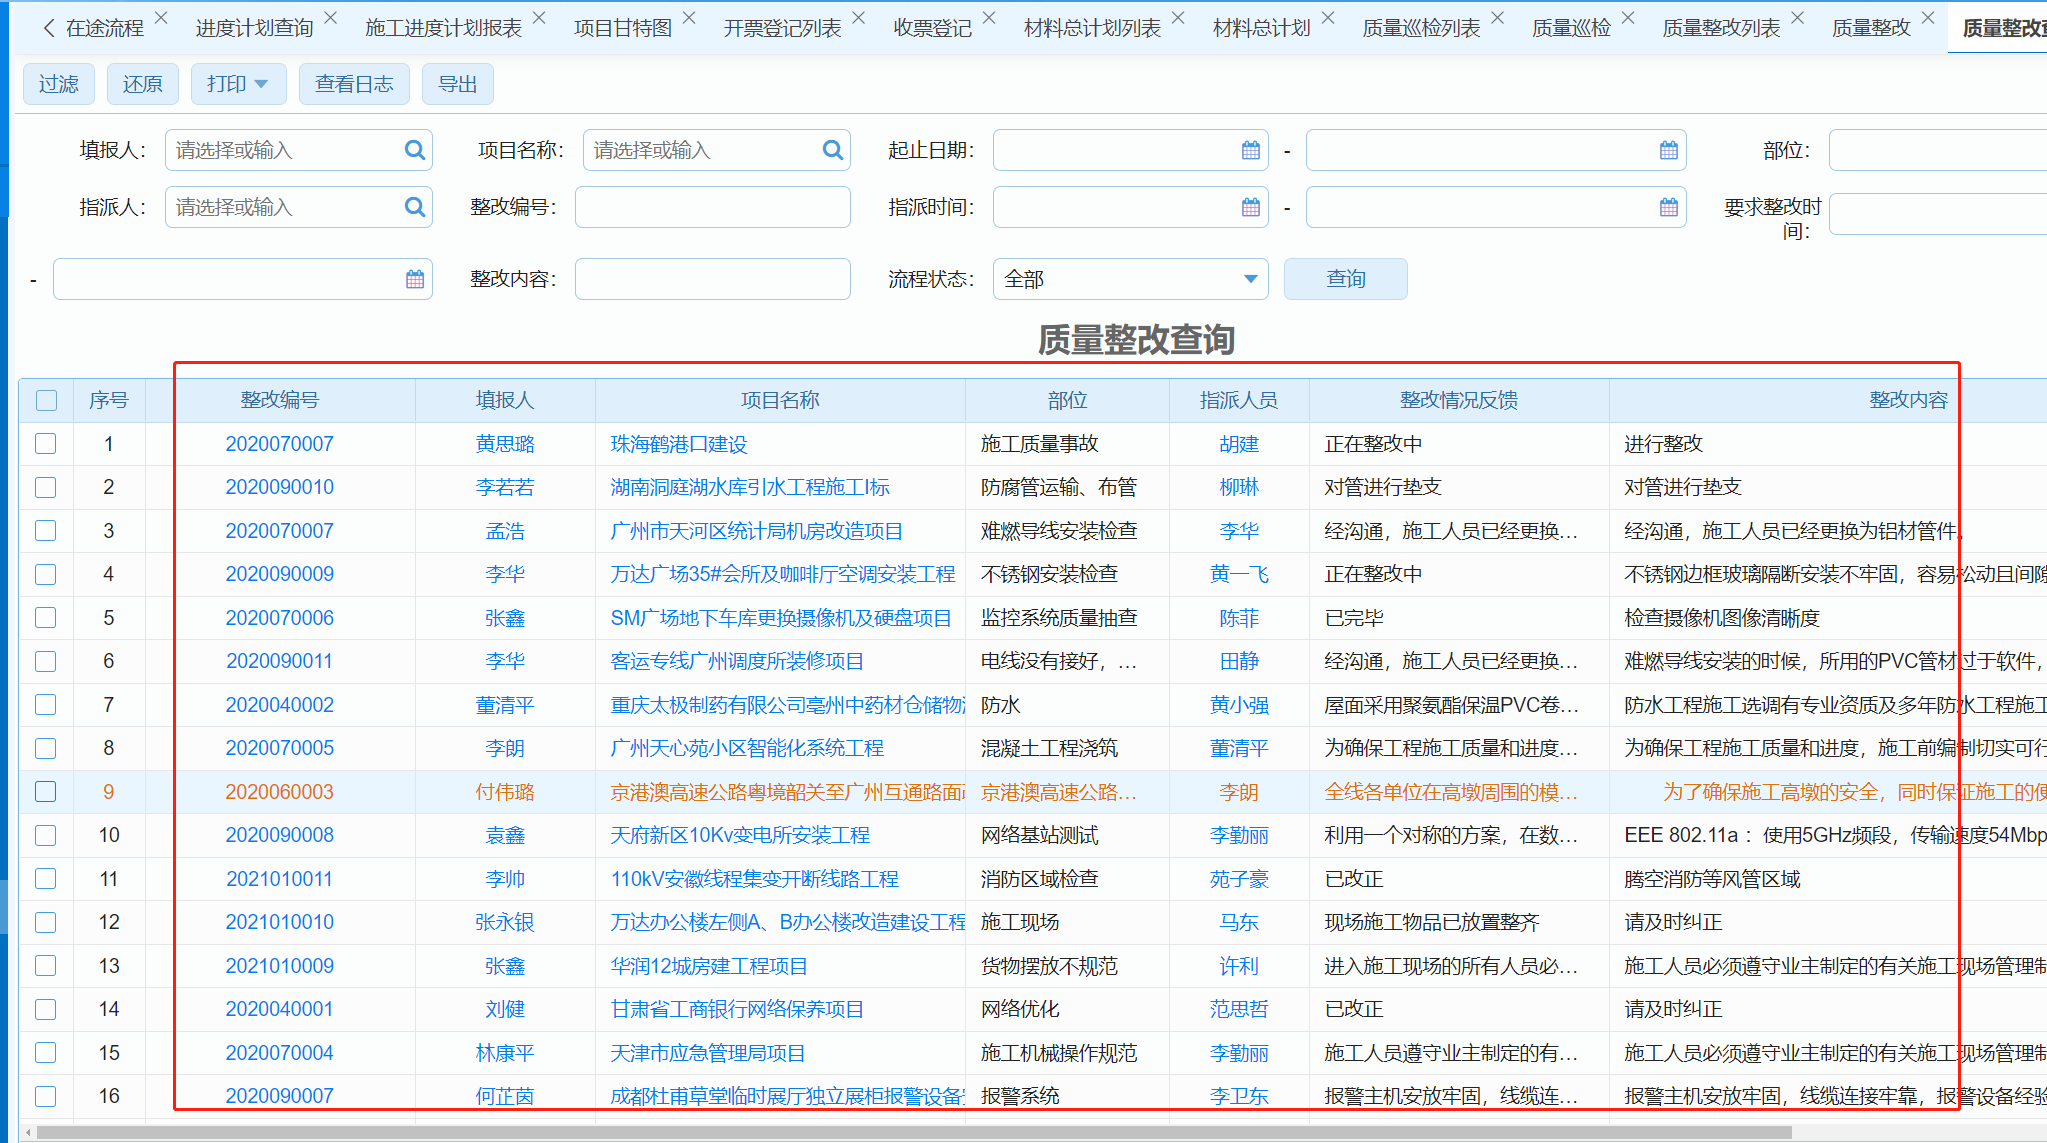The height and width of the screenshot is (1143, 2047).
Task: Expand the 流程状态 dropdown
Action: click(x=1250, y=279)
